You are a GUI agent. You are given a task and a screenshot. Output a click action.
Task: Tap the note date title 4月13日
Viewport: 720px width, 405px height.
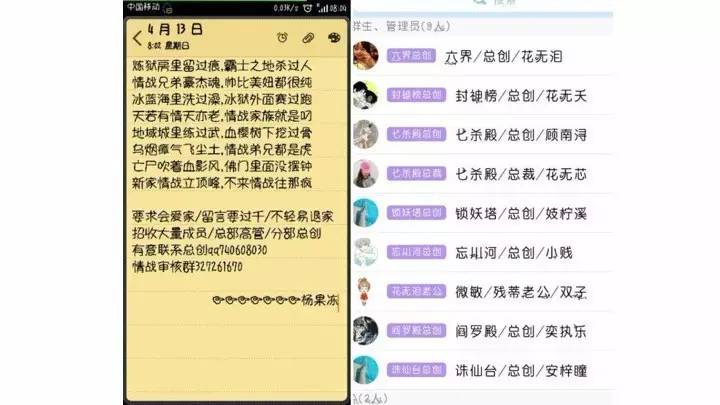(175, 29)
